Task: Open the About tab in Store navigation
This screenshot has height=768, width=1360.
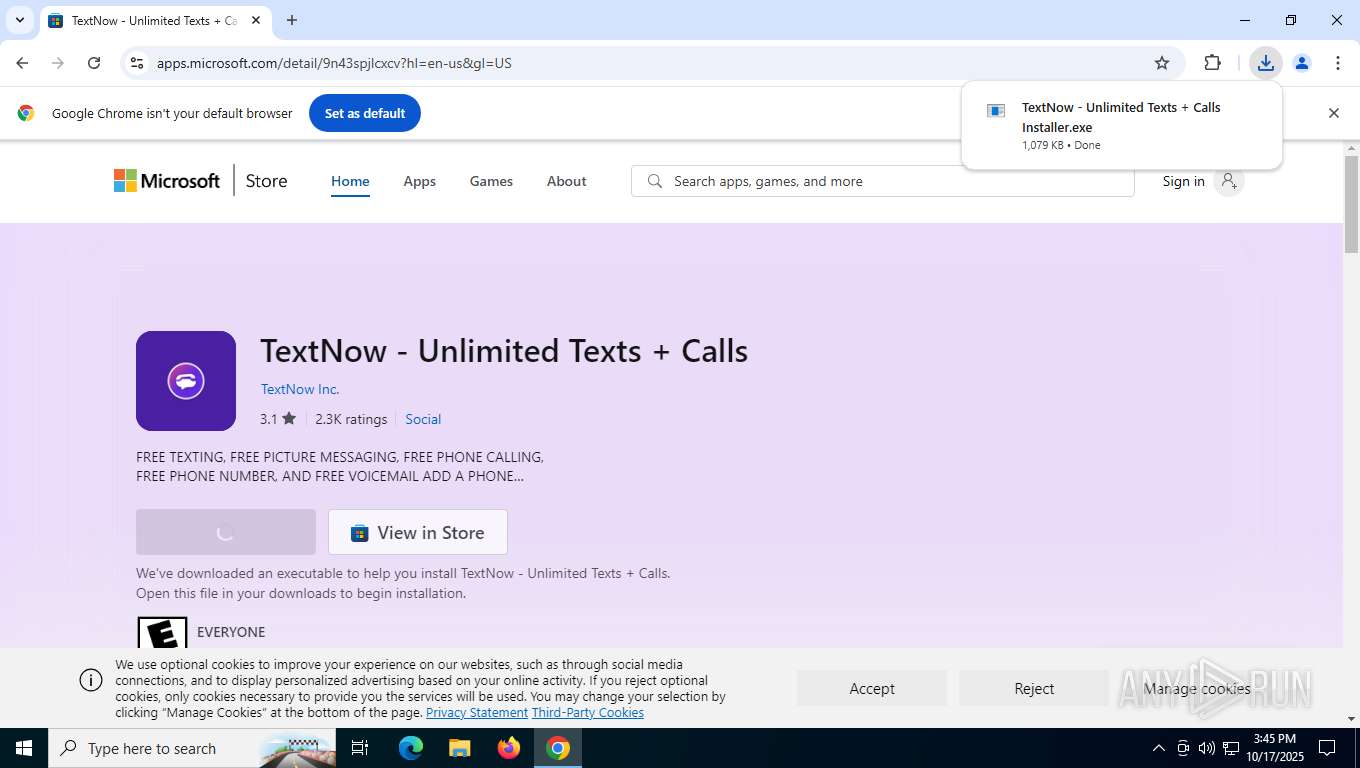Action: pyautogui.click(x=566, y=181)
